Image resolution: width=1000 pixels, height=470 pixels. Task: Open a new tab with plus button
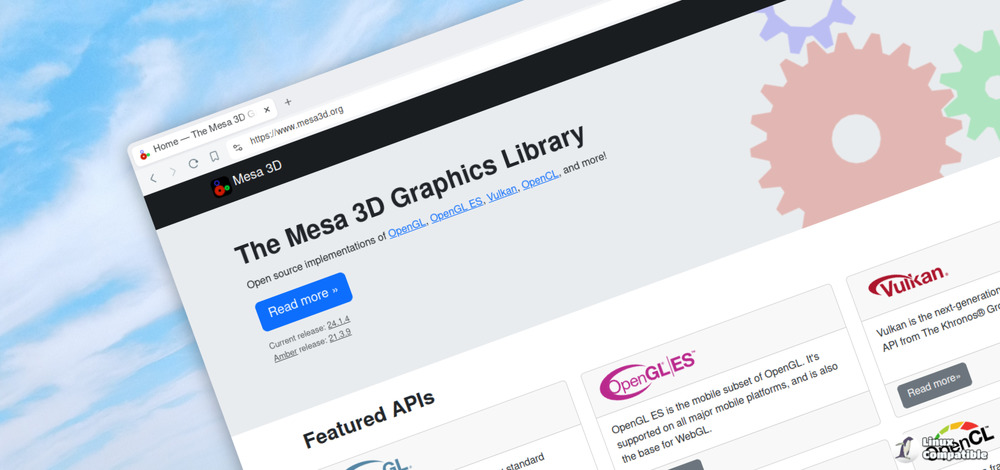click(288, 102)
